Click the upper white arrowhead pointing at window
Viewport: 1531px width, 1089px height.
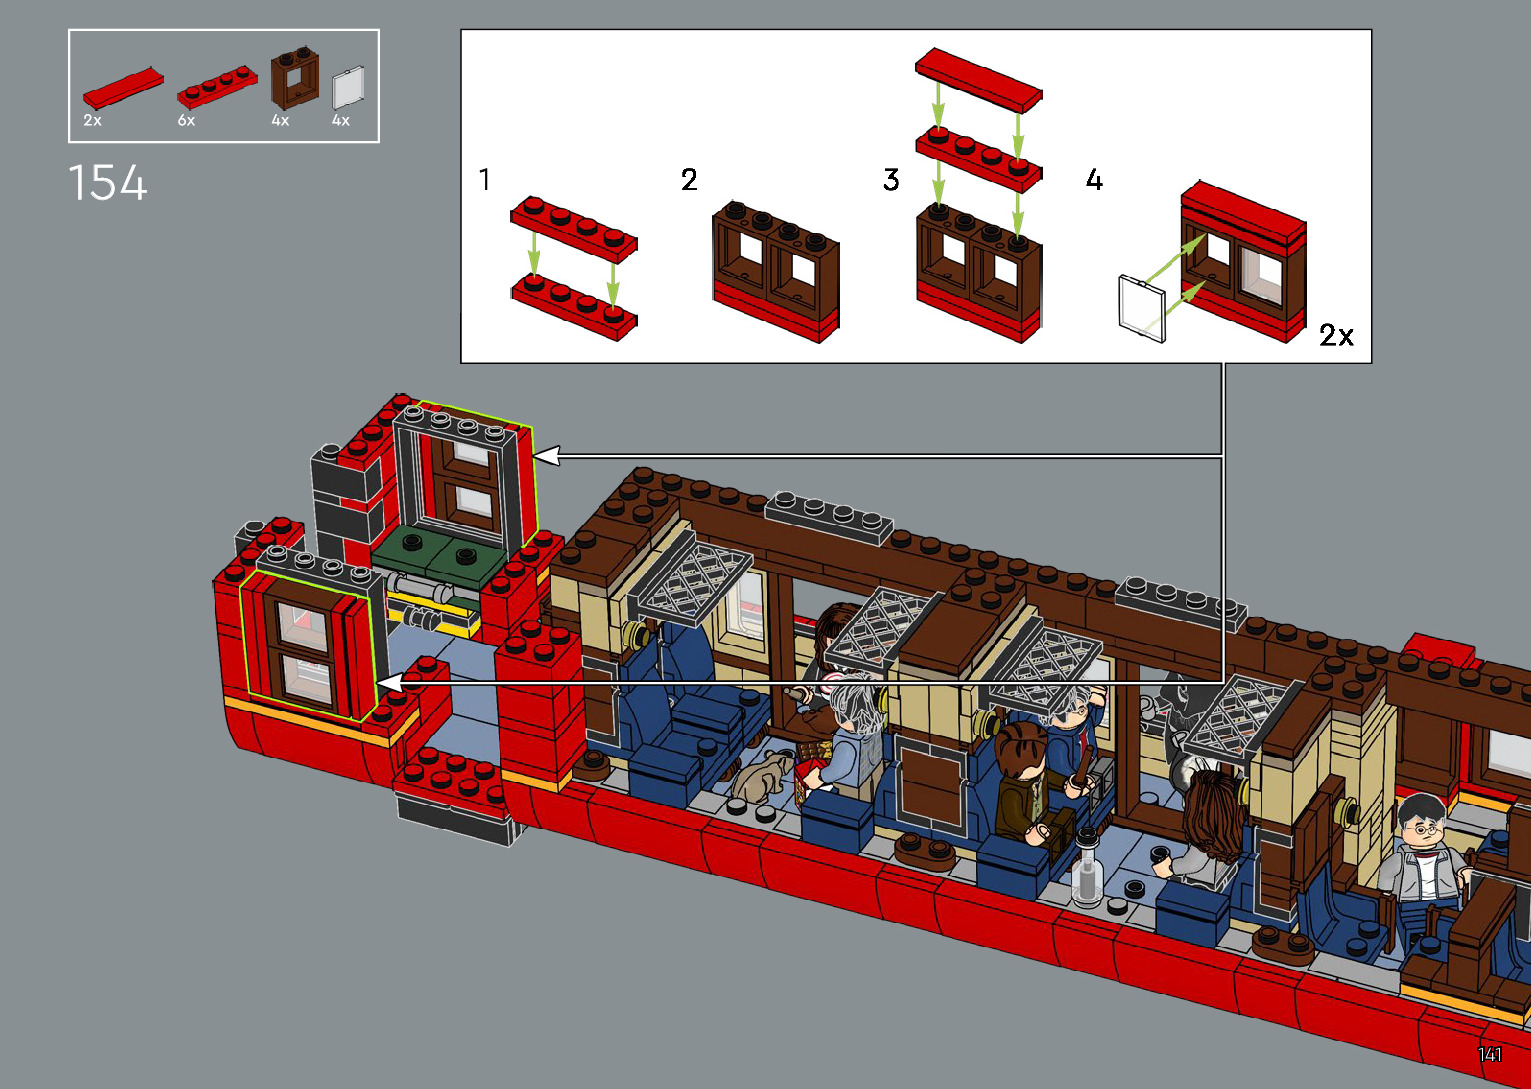click(x=548, y=456)
